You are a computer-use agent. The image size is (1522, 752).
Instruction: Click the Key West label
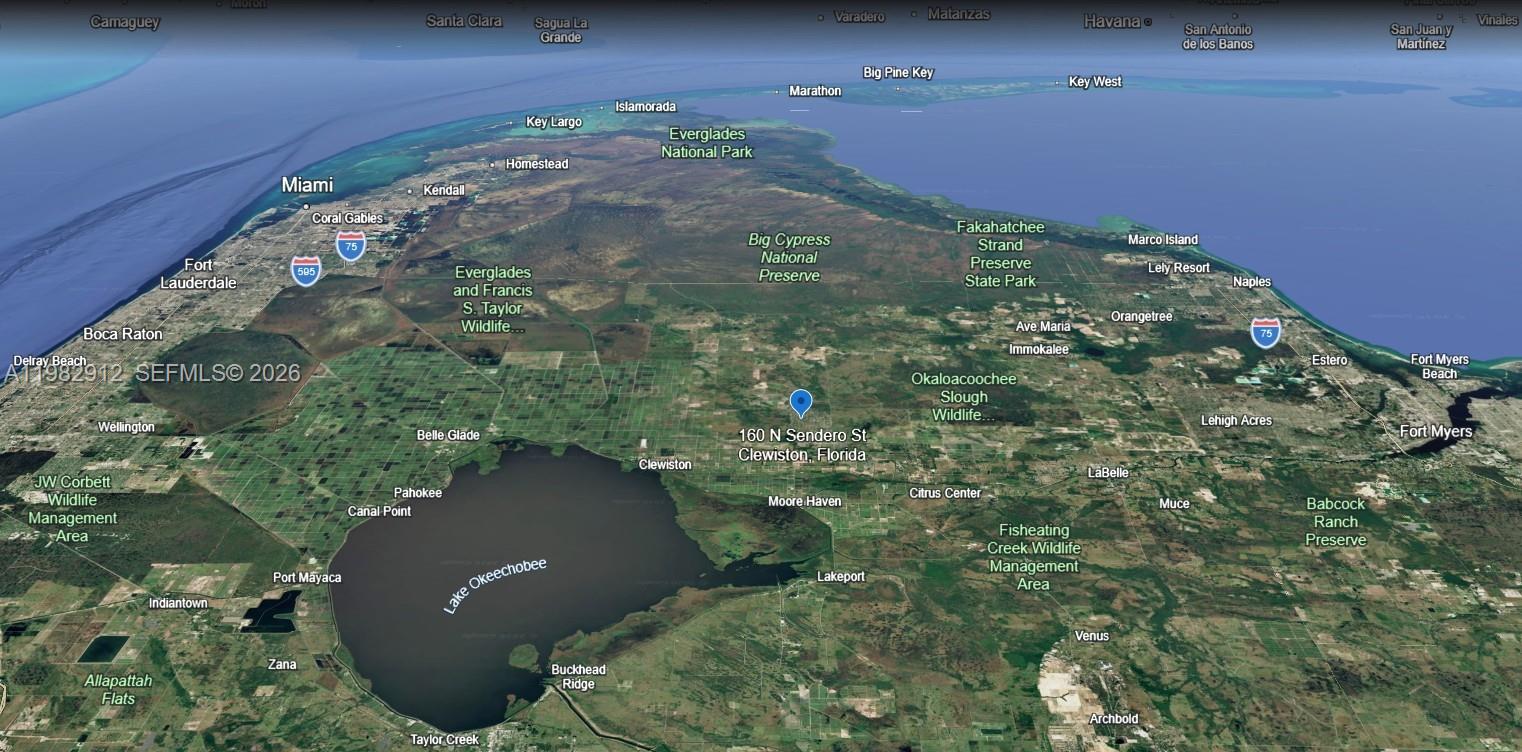(x=1095, y=82)
